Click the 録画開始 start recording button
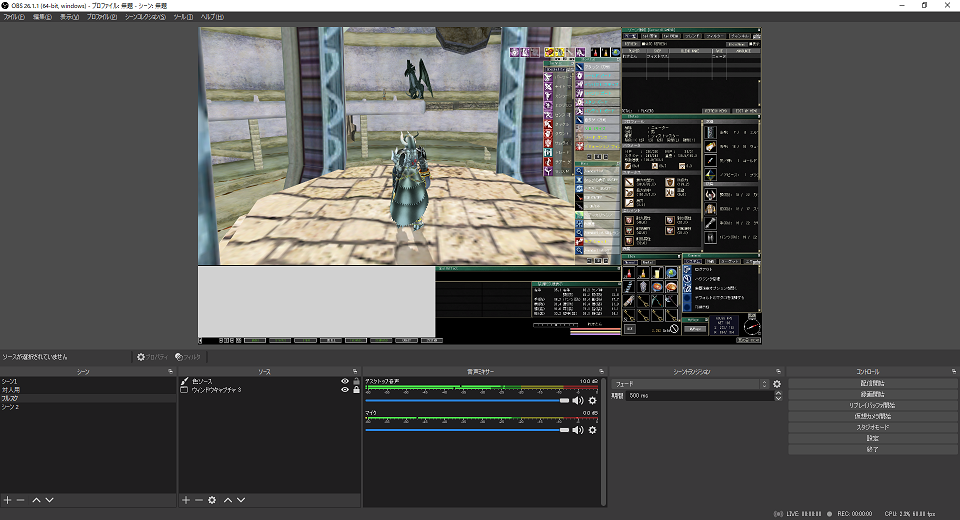This screenshot has height=520, width=960. (x=873, y=394)
